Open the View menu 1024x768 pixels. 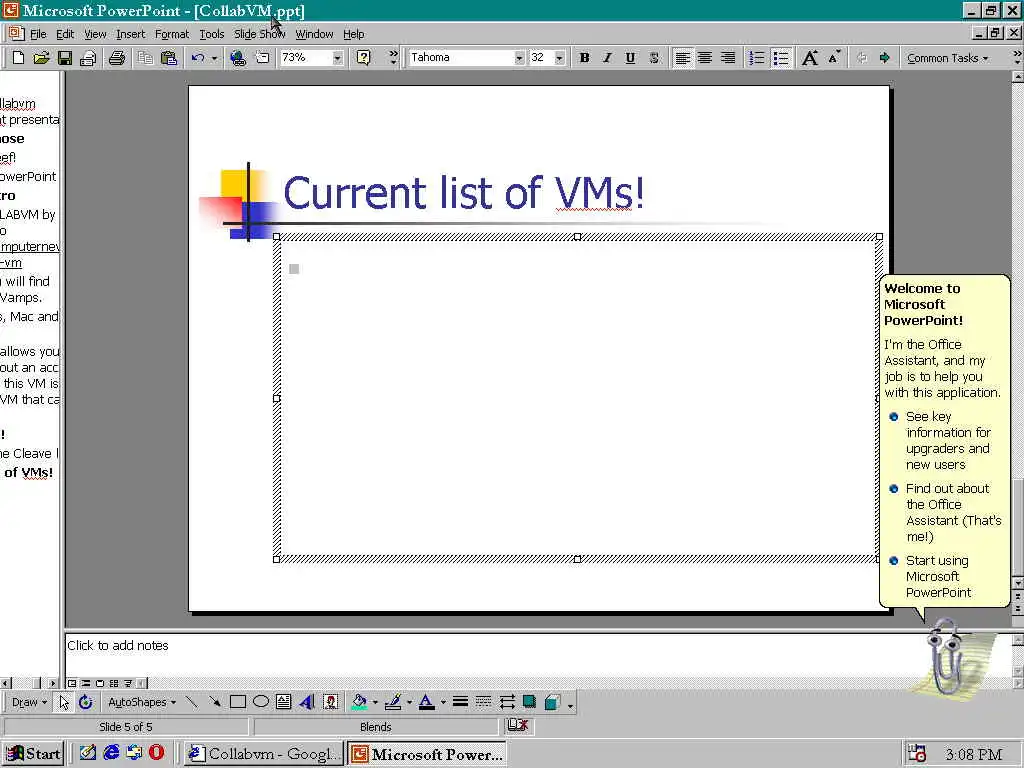tap(95, 34)
